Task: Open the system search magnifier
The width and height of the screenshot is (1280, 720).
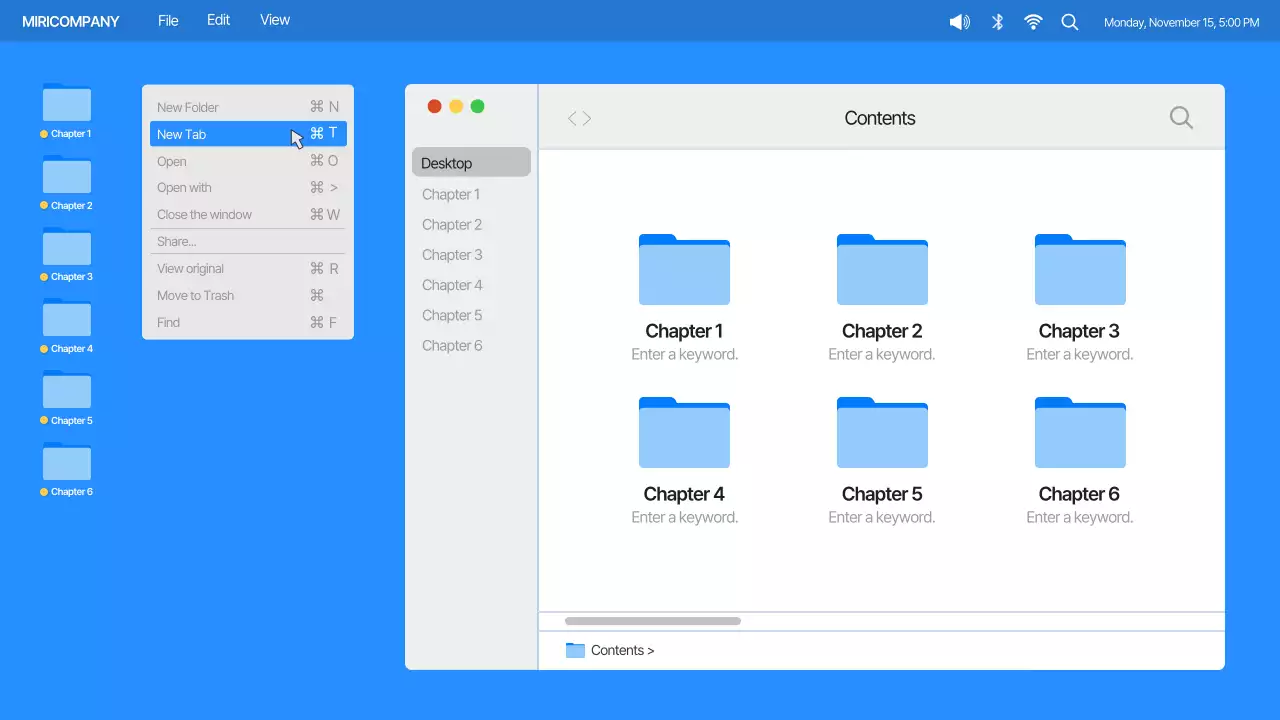Action: [x=1070, y=21]
